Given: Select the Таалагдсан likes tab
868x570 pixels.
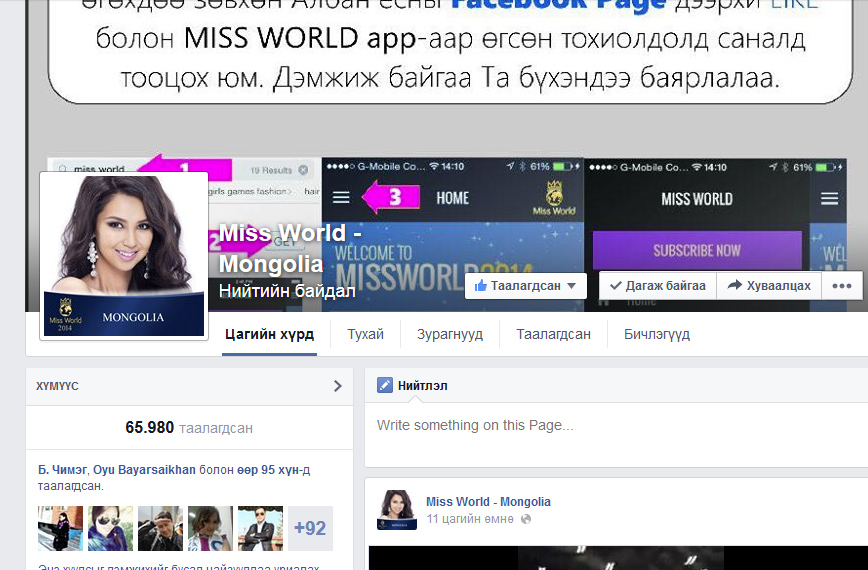Looking at the screenshot, I should pyautogui.click(x=554, y=334).
